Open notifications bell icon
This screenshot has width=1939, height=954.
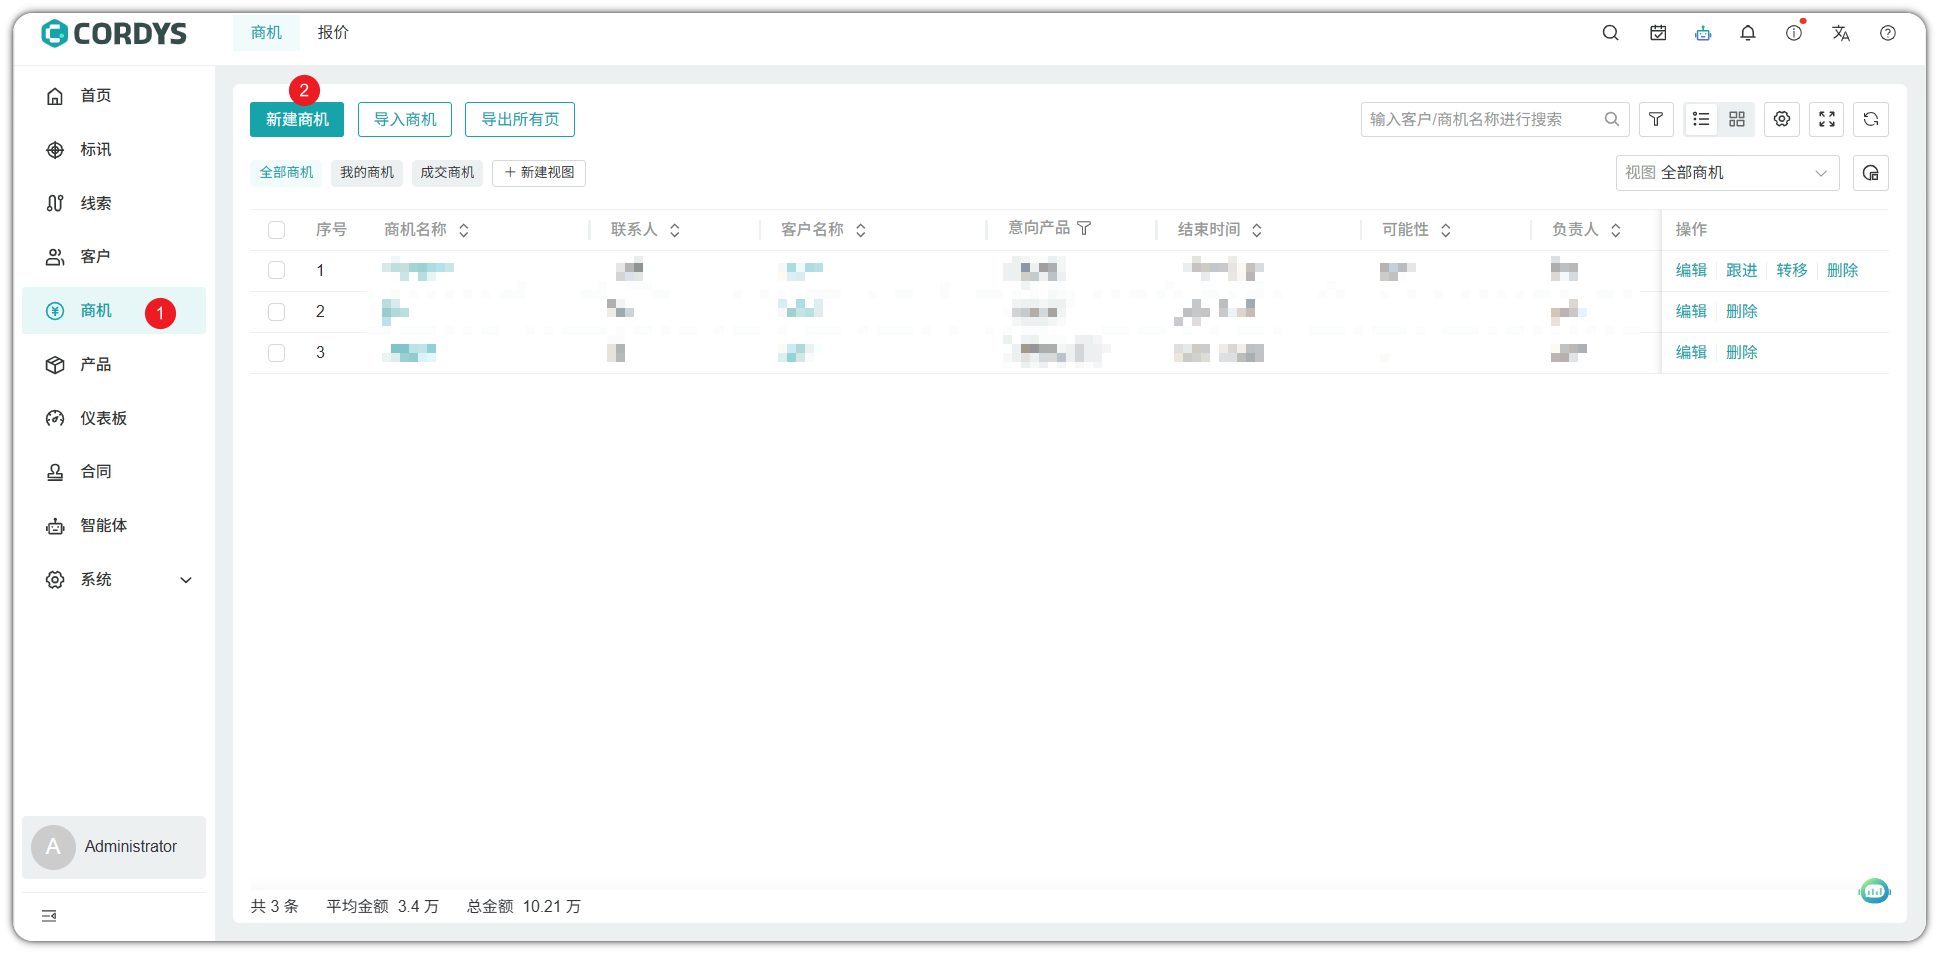pos(1748,33)
